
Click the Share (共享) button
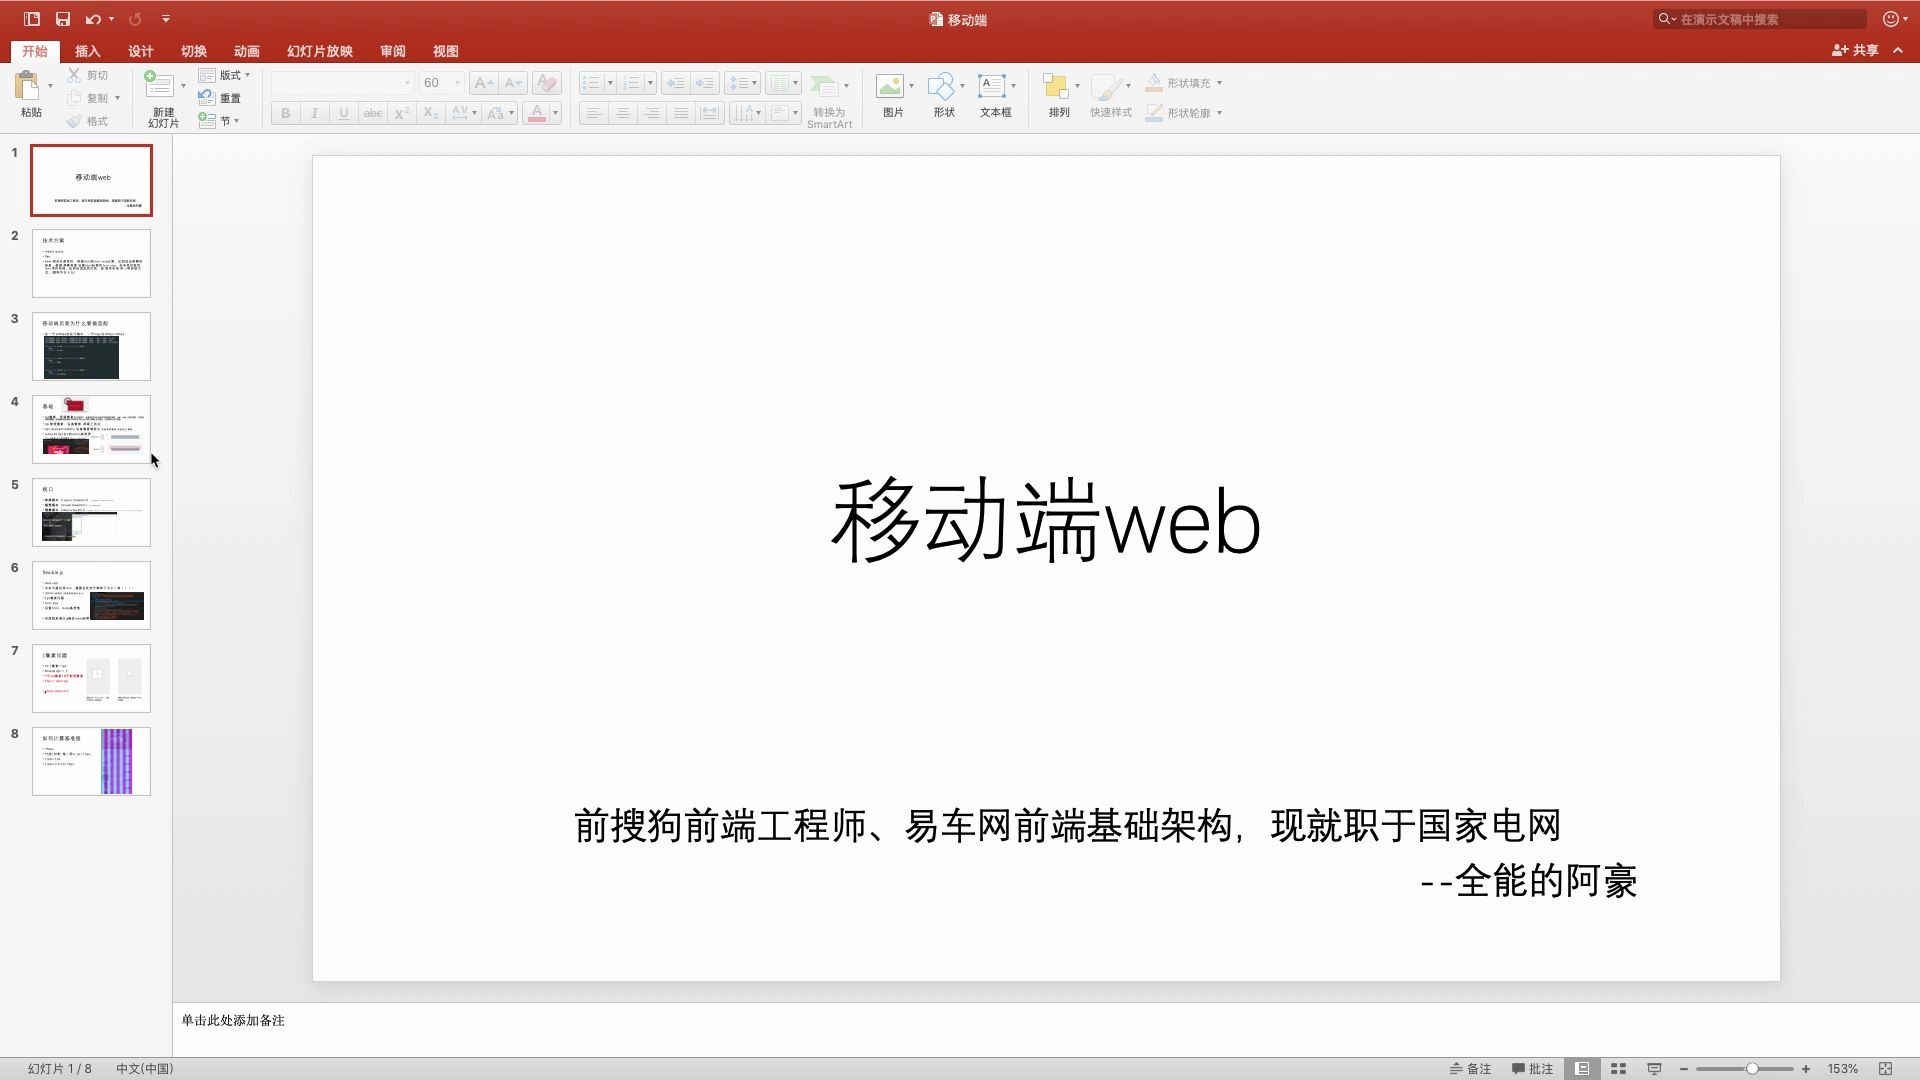pos(1855,50)
